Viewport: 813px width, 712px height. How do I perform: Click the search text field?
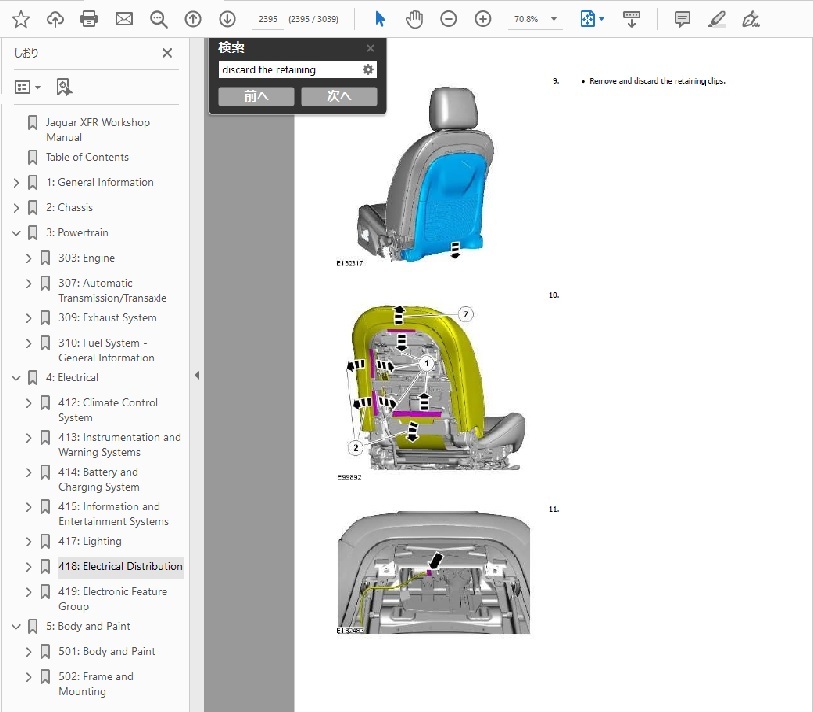(x=290, y=69)
